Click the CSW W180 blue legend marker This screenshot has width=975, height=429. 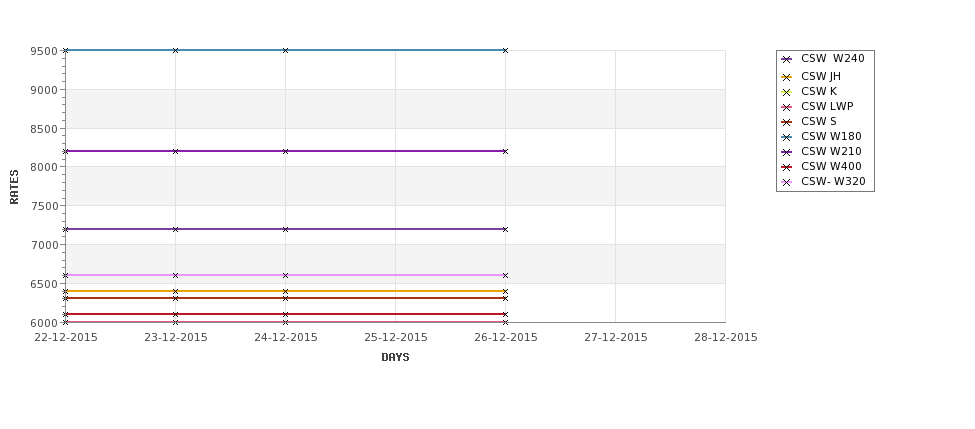tap(786, 137)
